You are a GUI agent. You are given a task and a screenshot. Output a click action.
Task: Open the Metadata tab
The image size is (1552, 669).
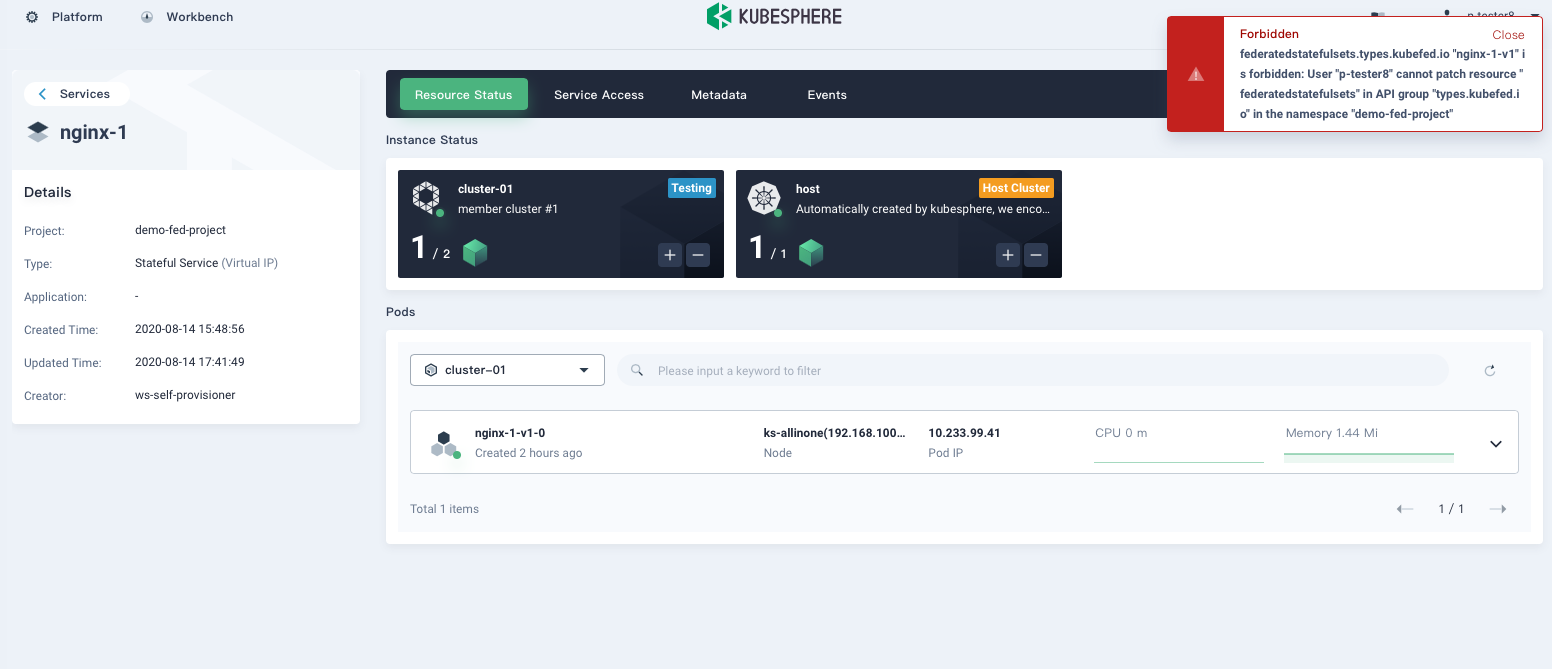719,94
